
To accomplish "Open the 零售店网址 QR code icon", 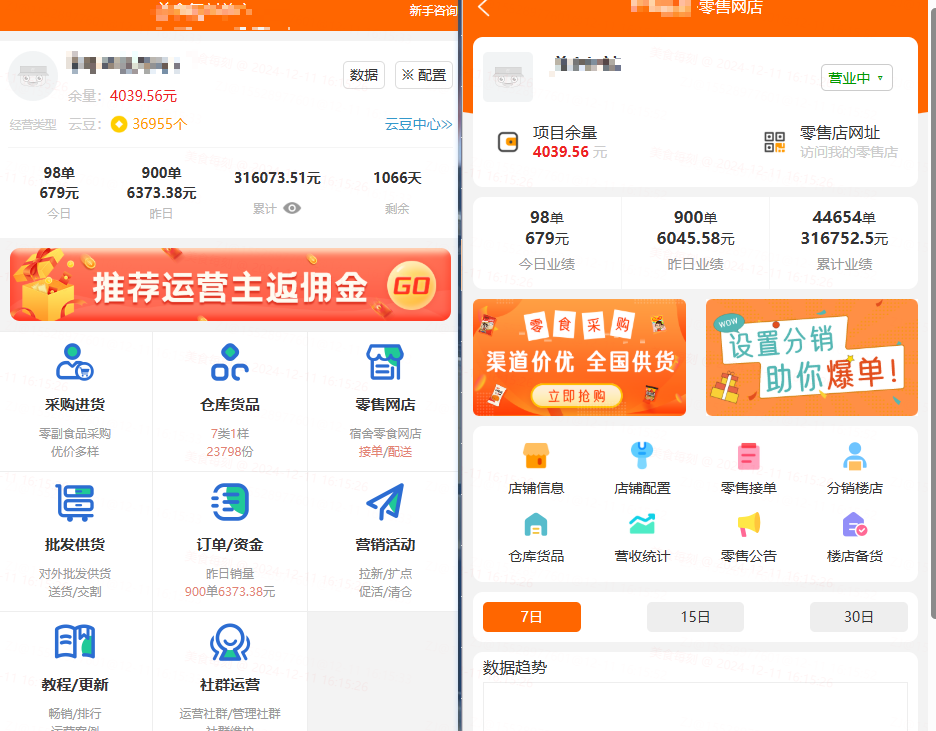I will [775, 142].
